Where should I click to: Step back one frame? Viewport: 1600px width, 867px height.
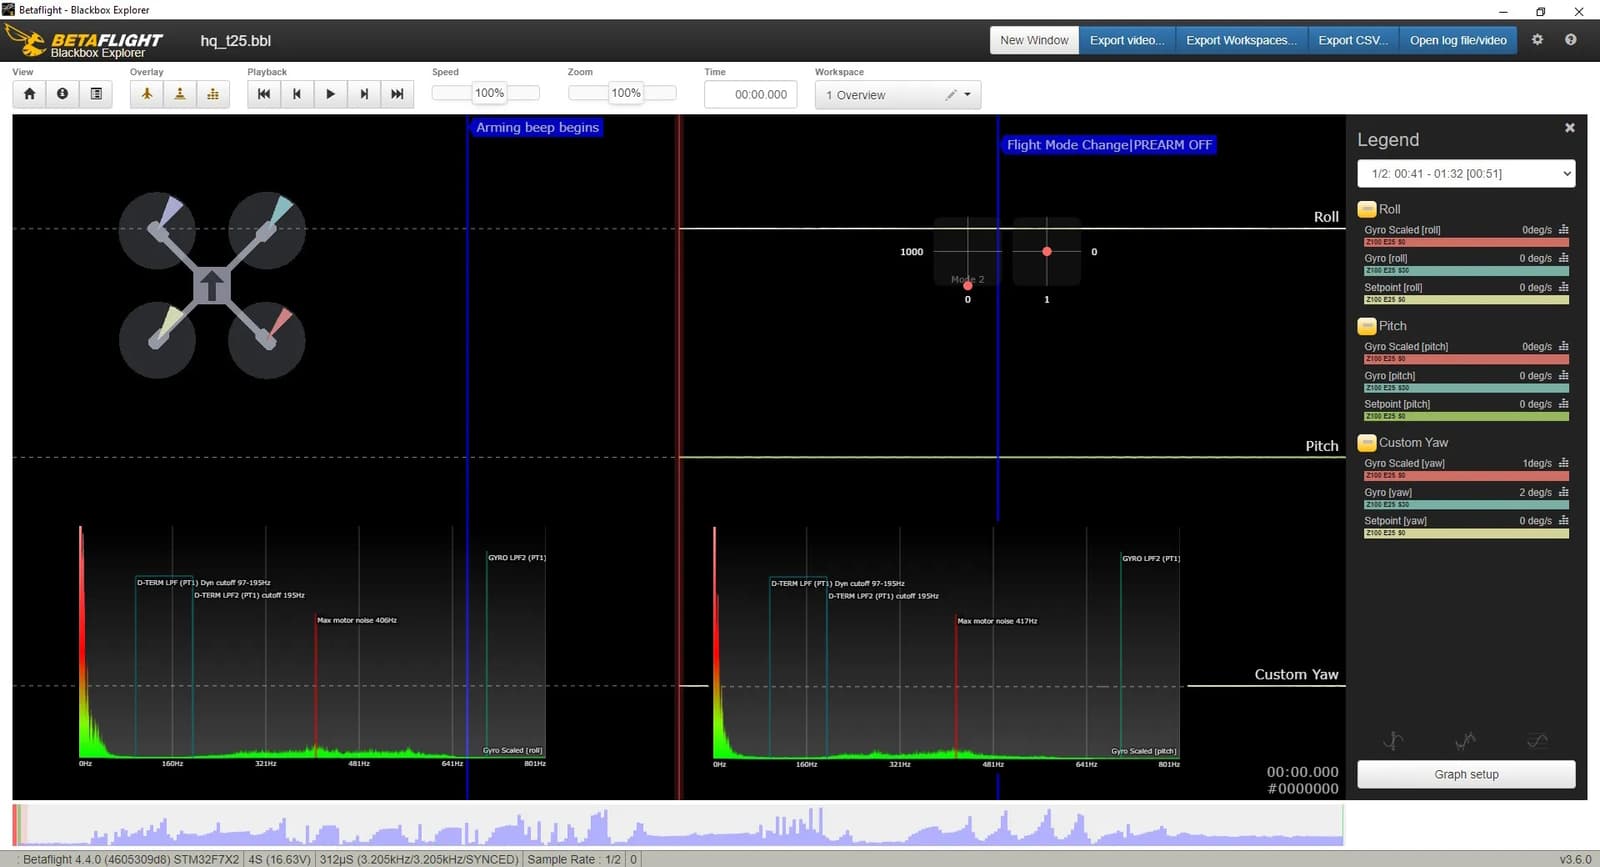point(297,94)
